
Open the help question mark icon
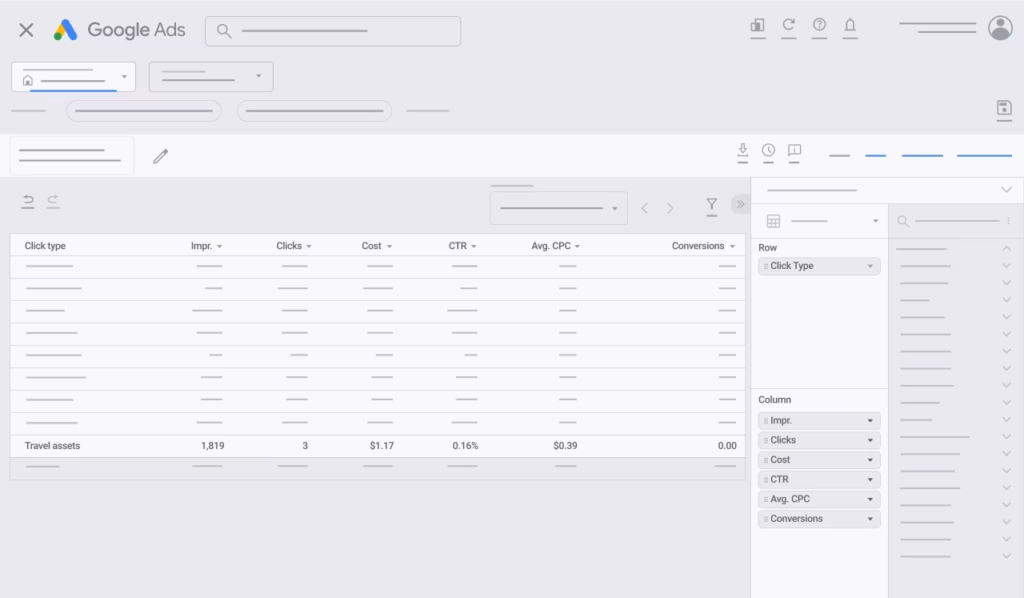819,26
